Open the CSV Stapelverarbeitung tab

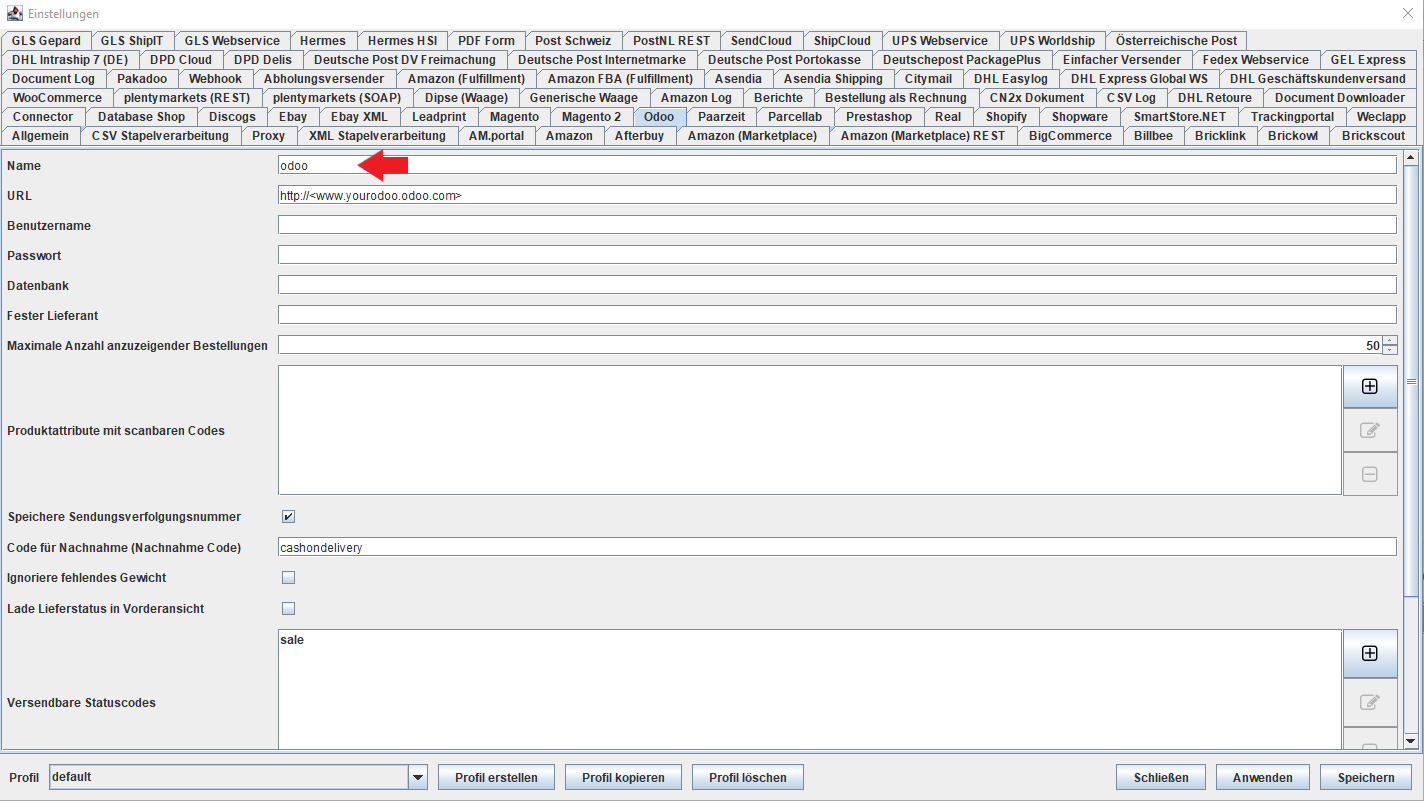[x=160, y=136]
